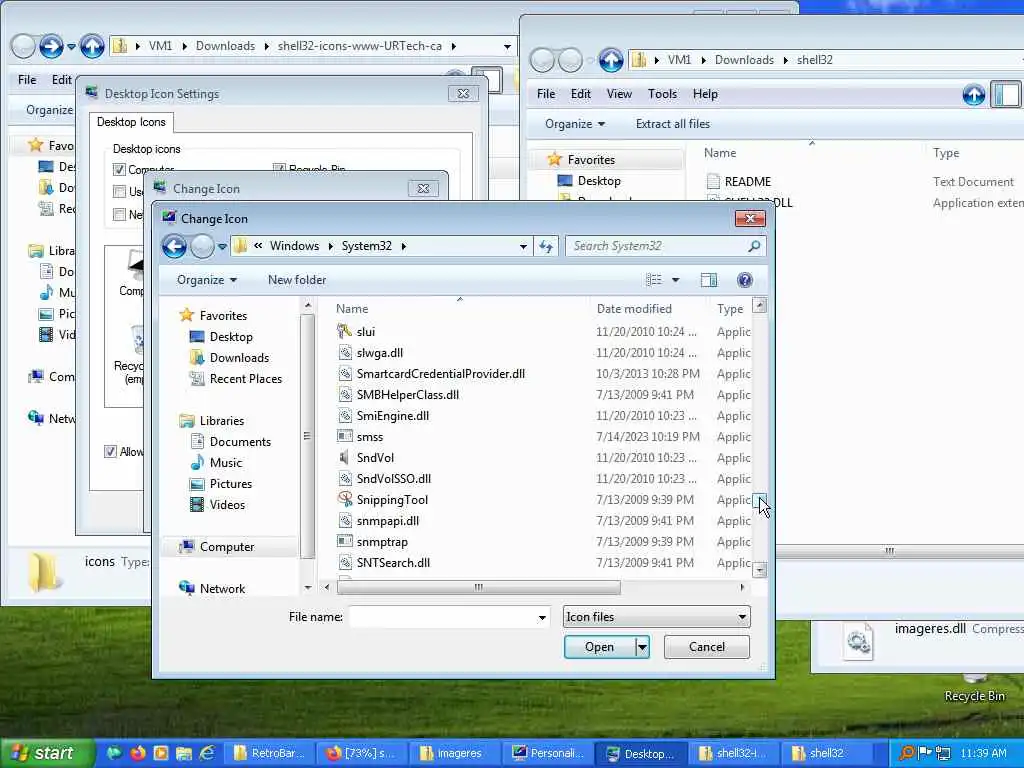
Task: Click the network tray icon
Action: (x=942, y=753)
